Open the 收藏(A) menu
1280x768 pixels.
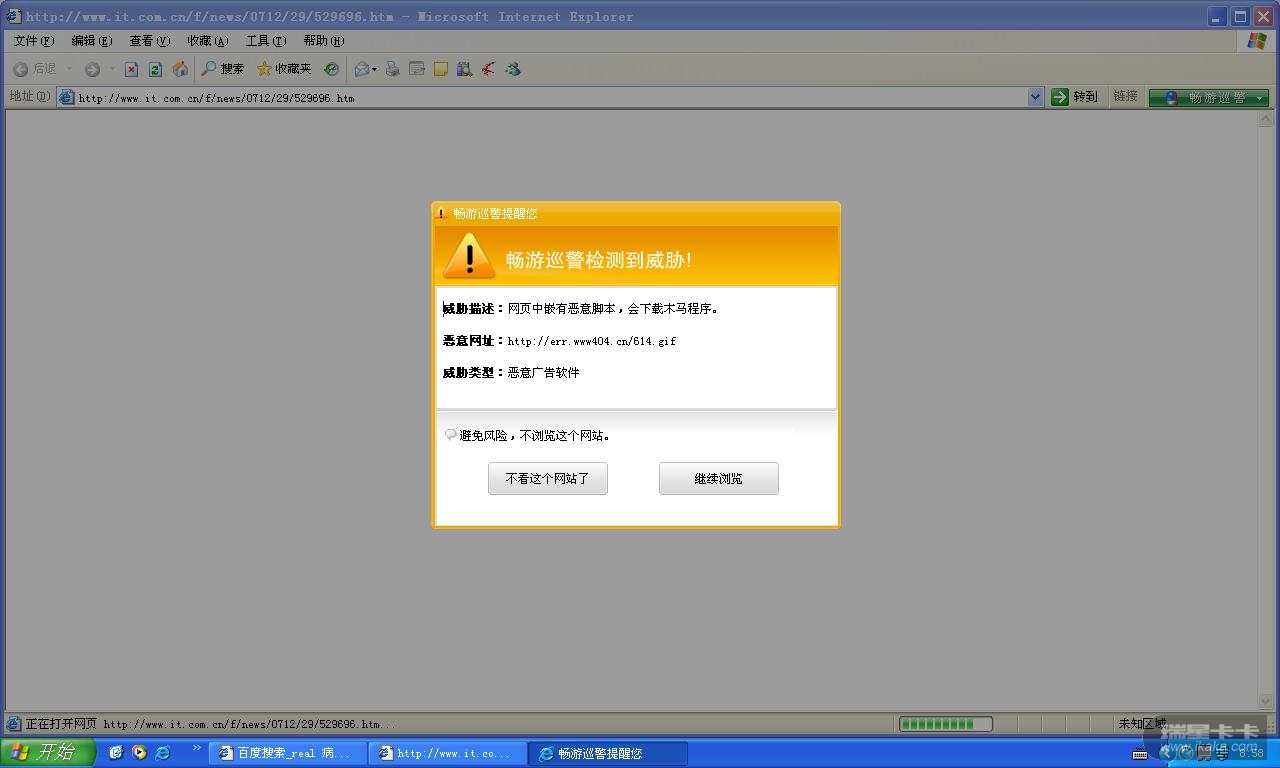(208, 41)
